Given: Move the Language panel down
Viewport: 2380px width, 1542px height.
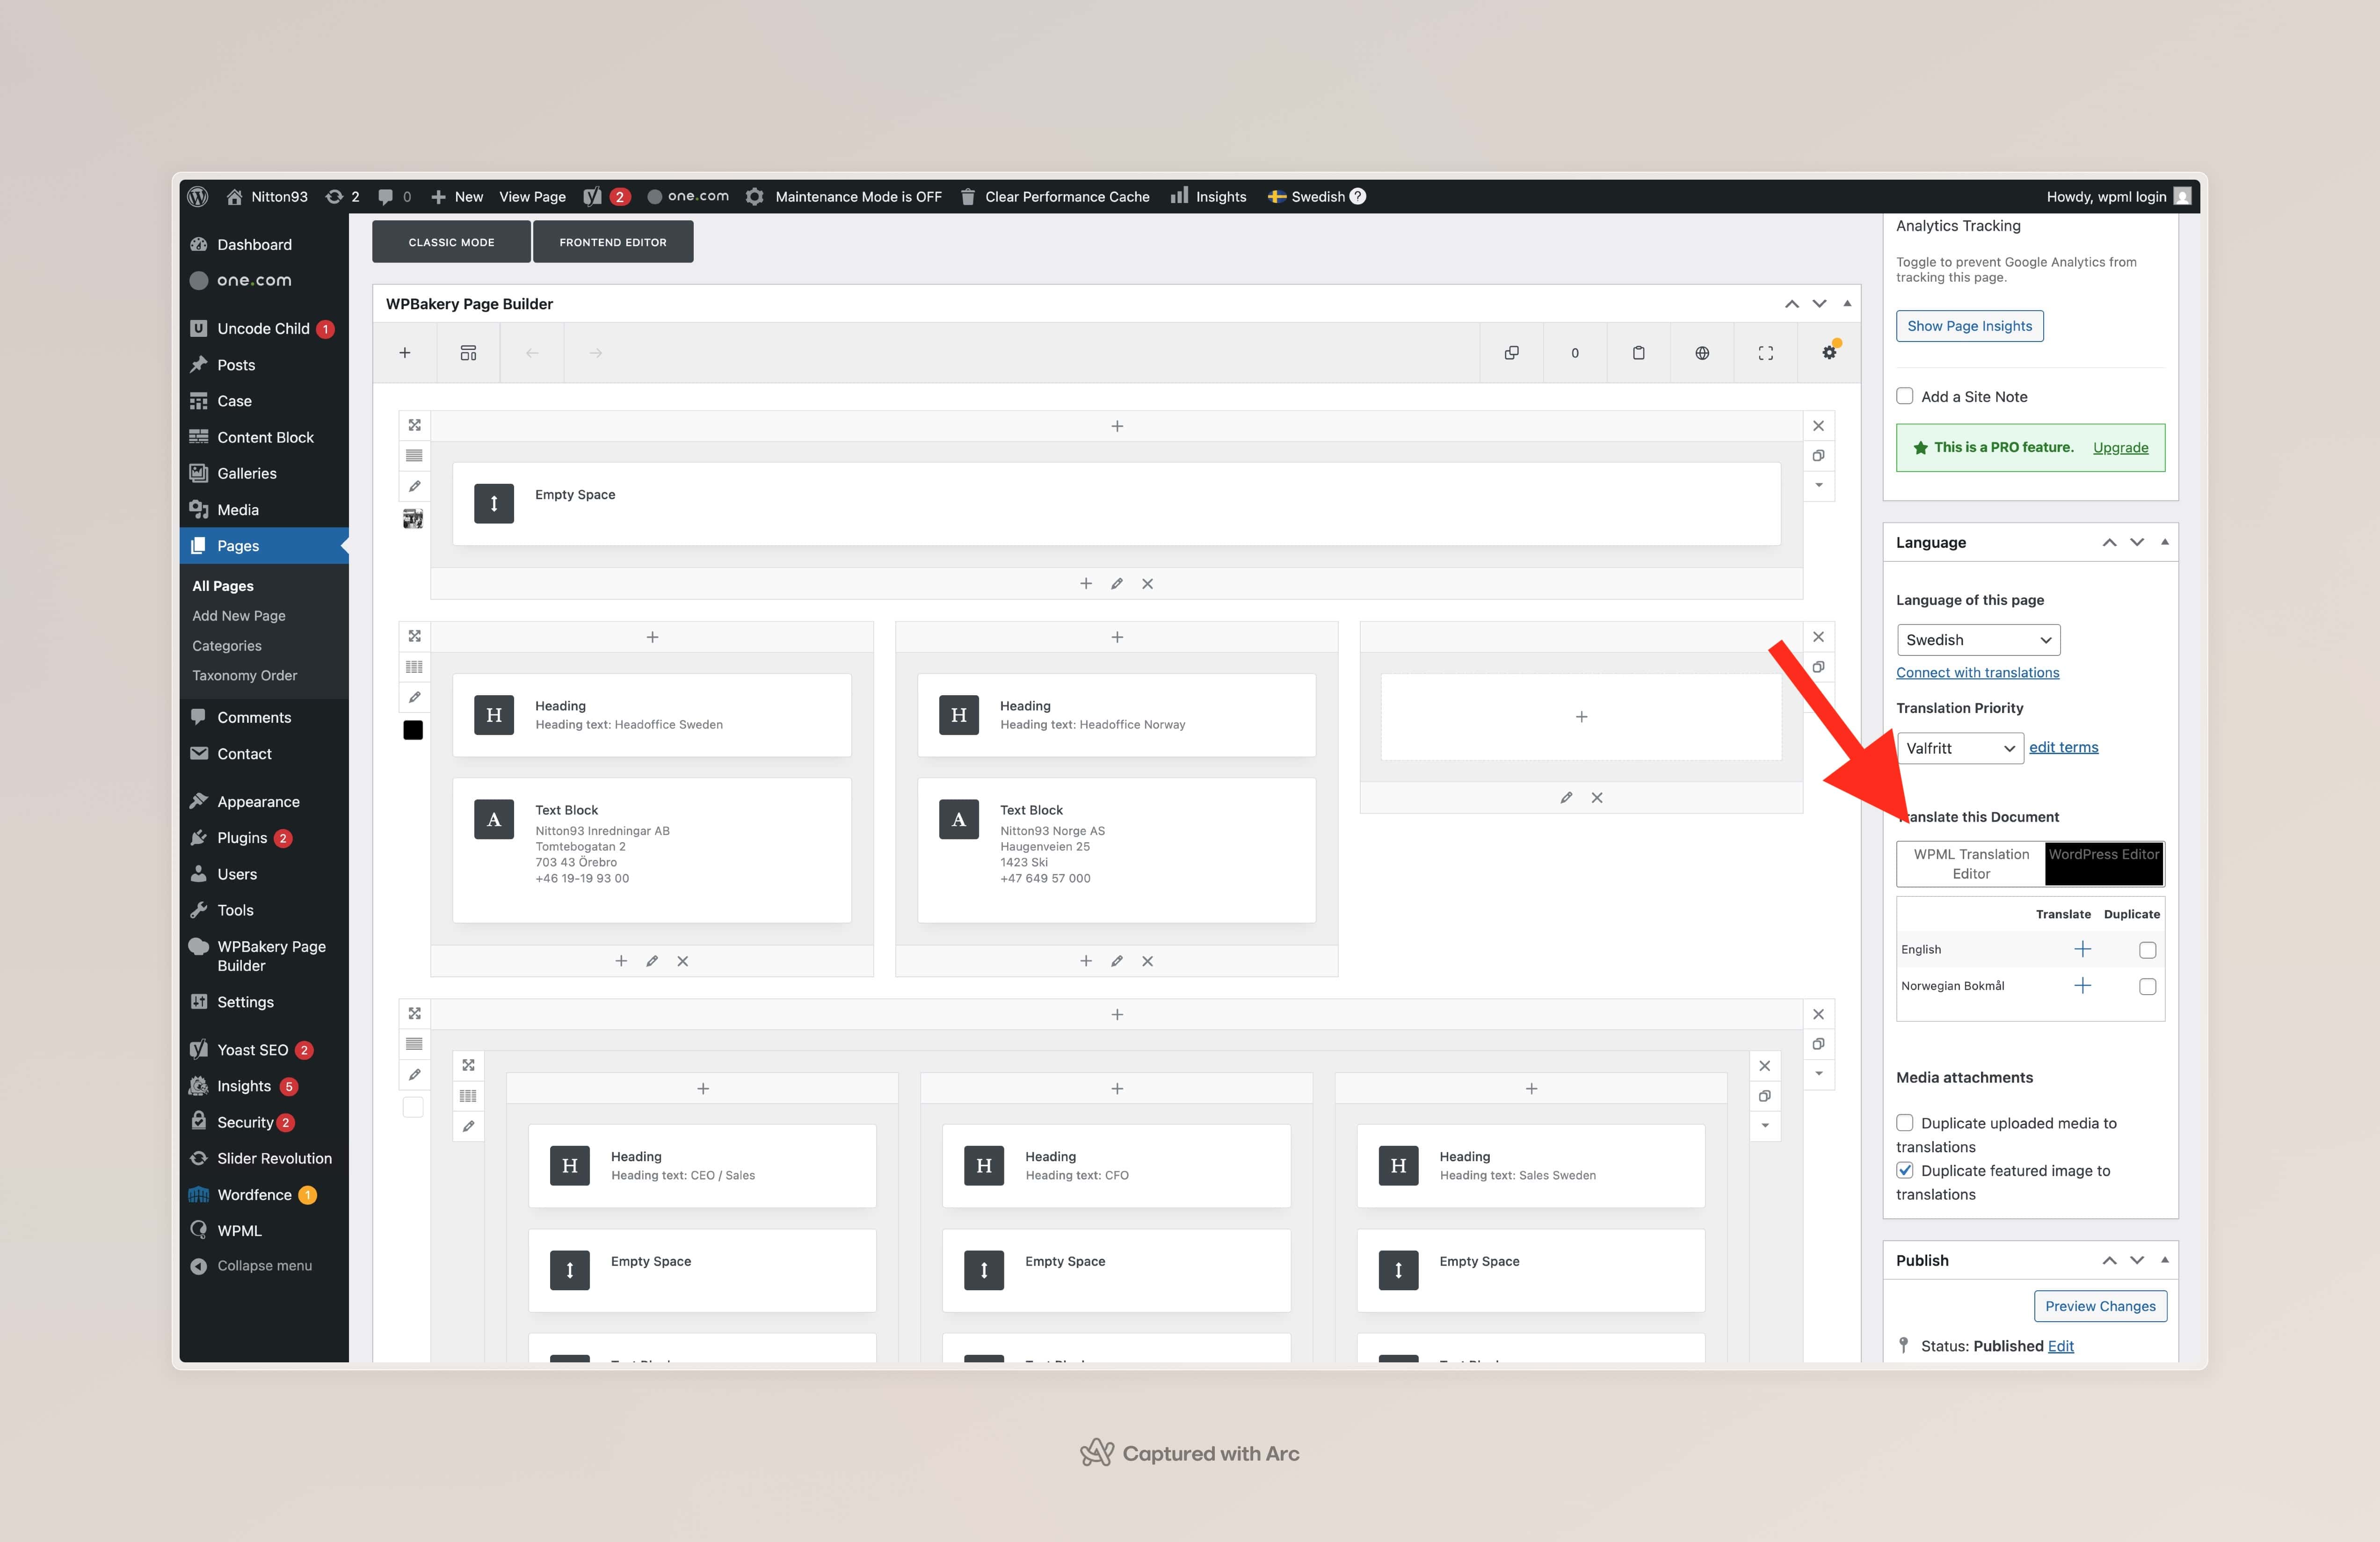Looking at the screenshot, I should [2137, 542].
